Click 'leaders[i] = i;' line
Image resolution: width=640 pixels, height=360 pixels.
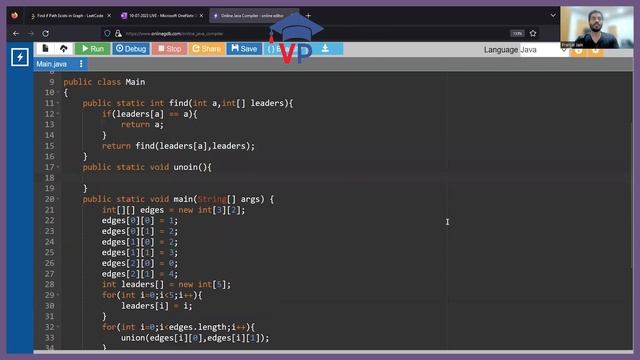point(156,306)
